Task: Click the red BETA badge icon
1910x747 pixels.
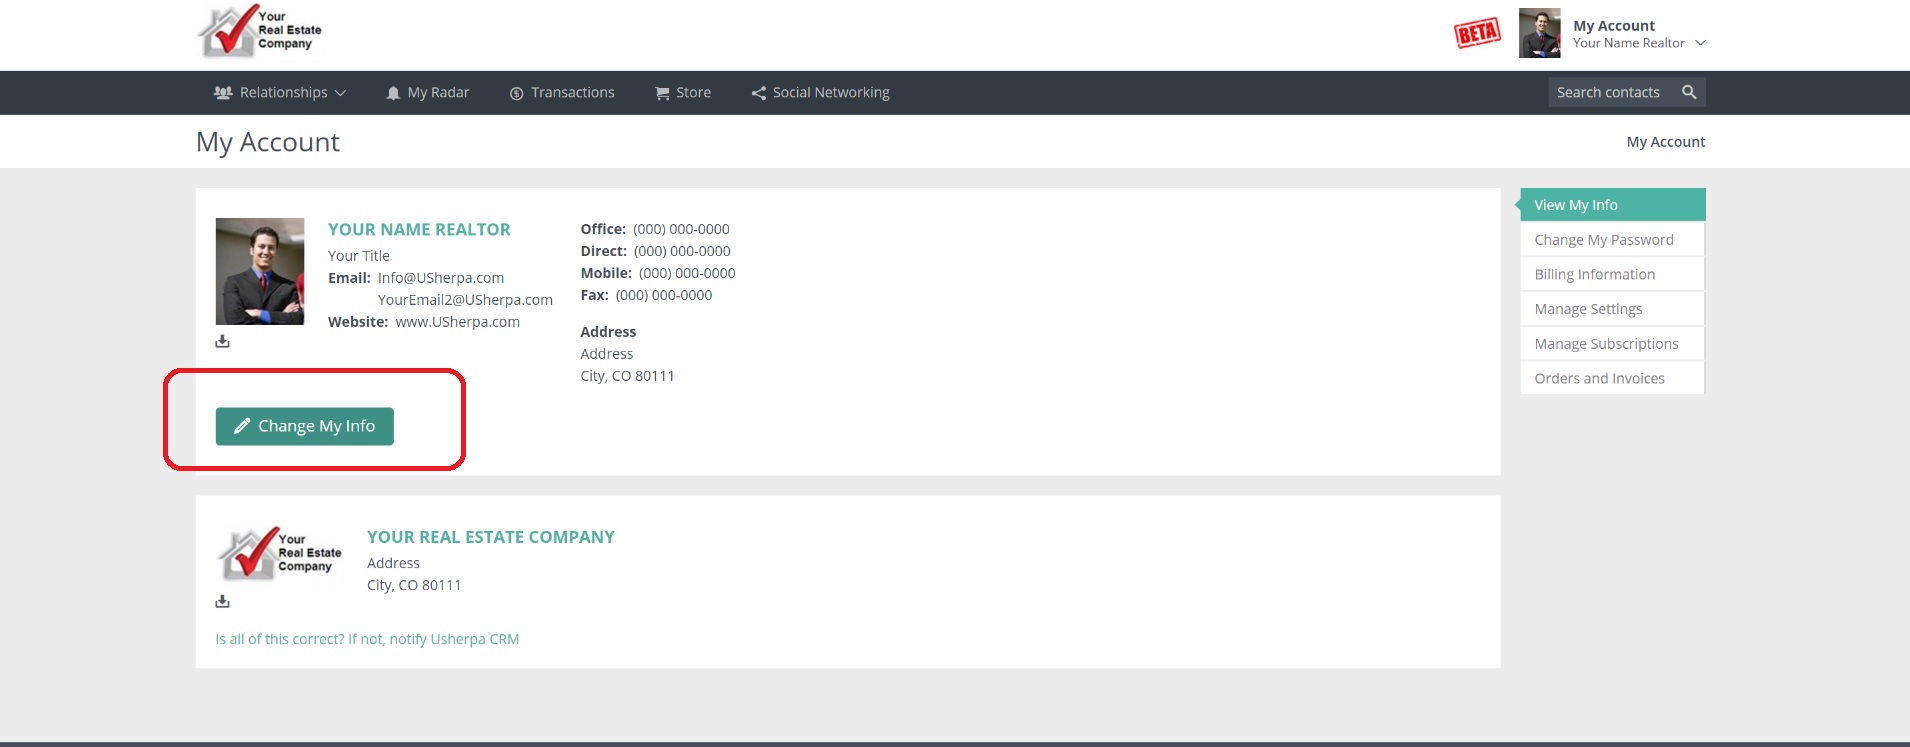Action: tap(1477, 34)
